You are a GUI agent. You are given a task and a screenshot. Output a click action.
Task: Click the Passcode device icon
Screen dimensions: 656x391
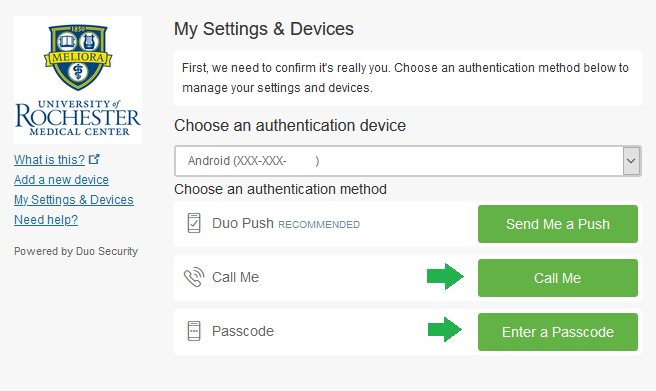coord(194,331)
